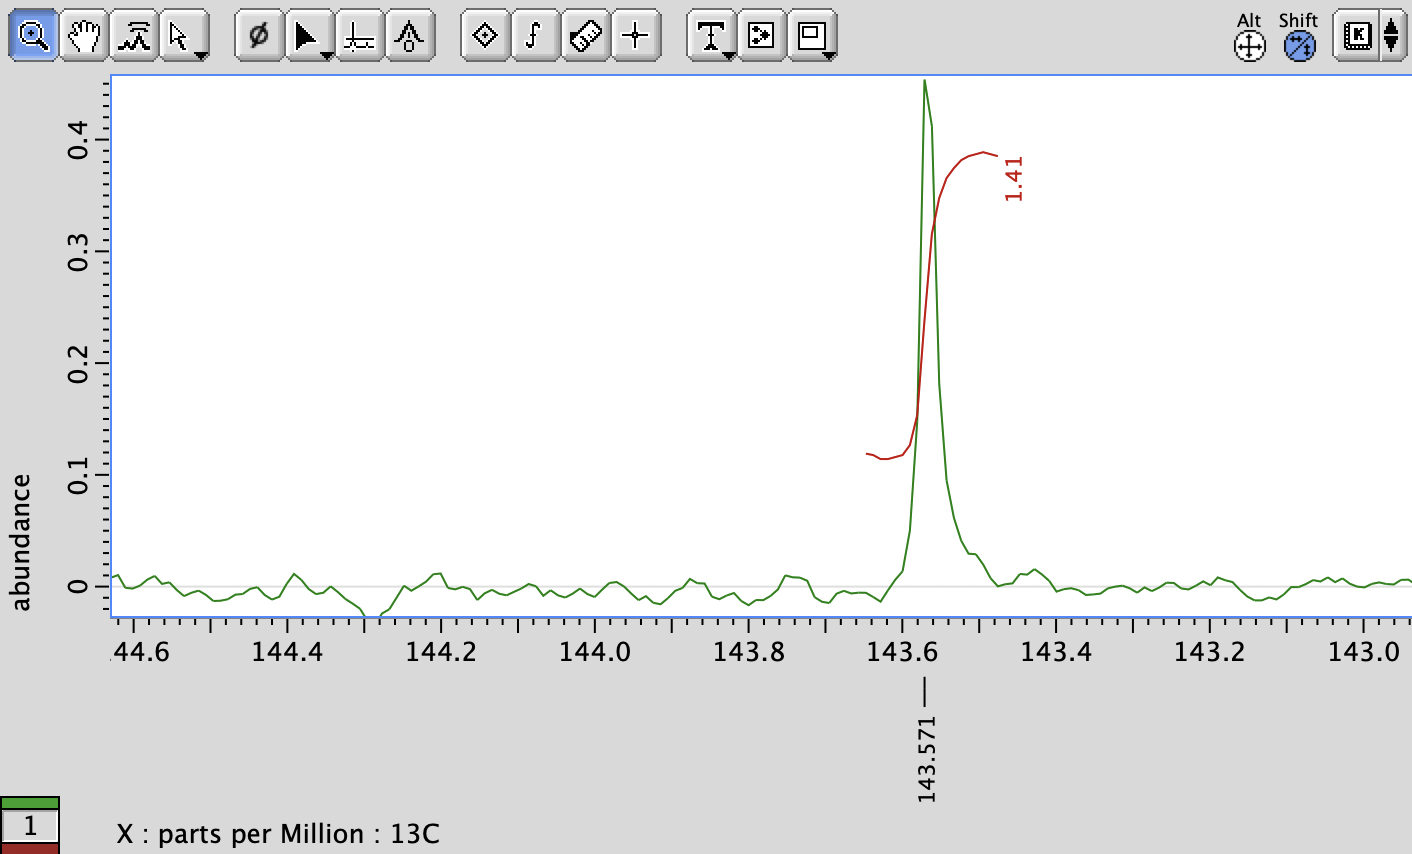
Task: Activate the hand pan tool
Action: [x=82, y=36]
